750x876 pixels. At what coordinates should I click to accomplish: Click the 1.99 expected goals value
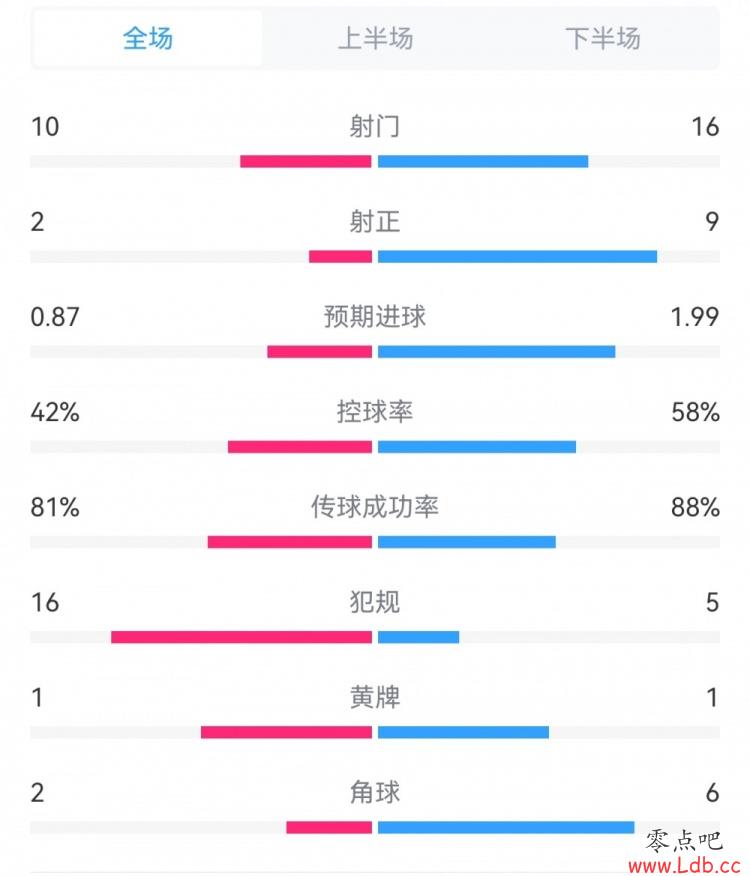click(695, 317)
